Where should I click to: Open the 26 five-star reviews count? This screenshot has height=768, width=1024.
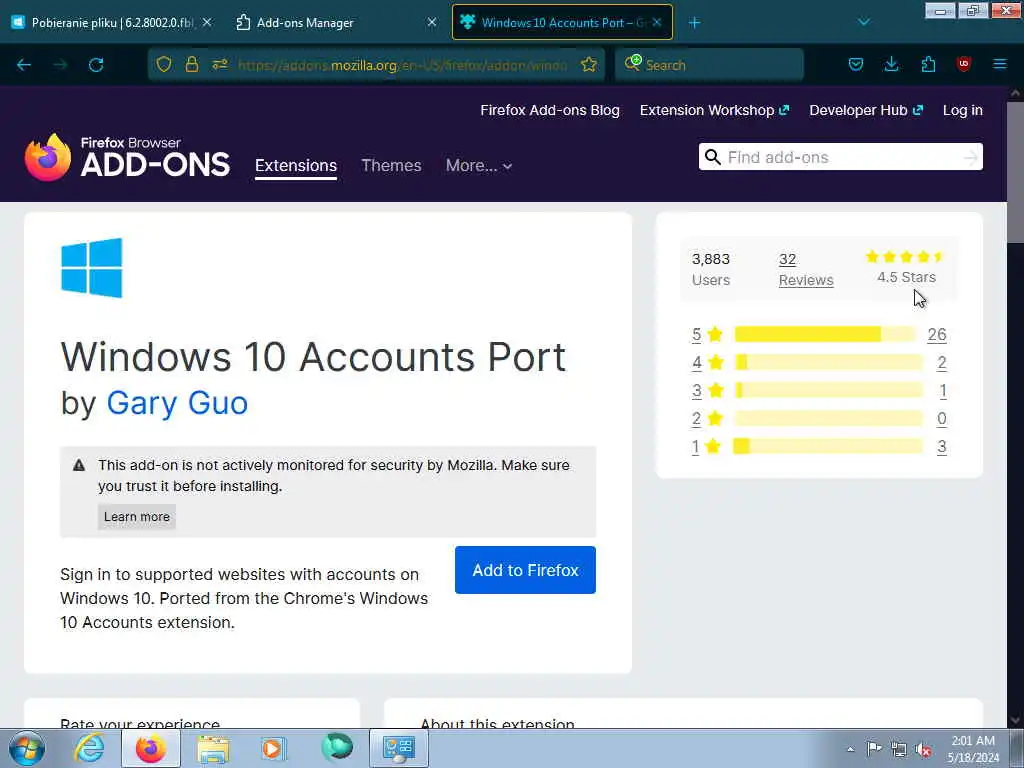936,334
